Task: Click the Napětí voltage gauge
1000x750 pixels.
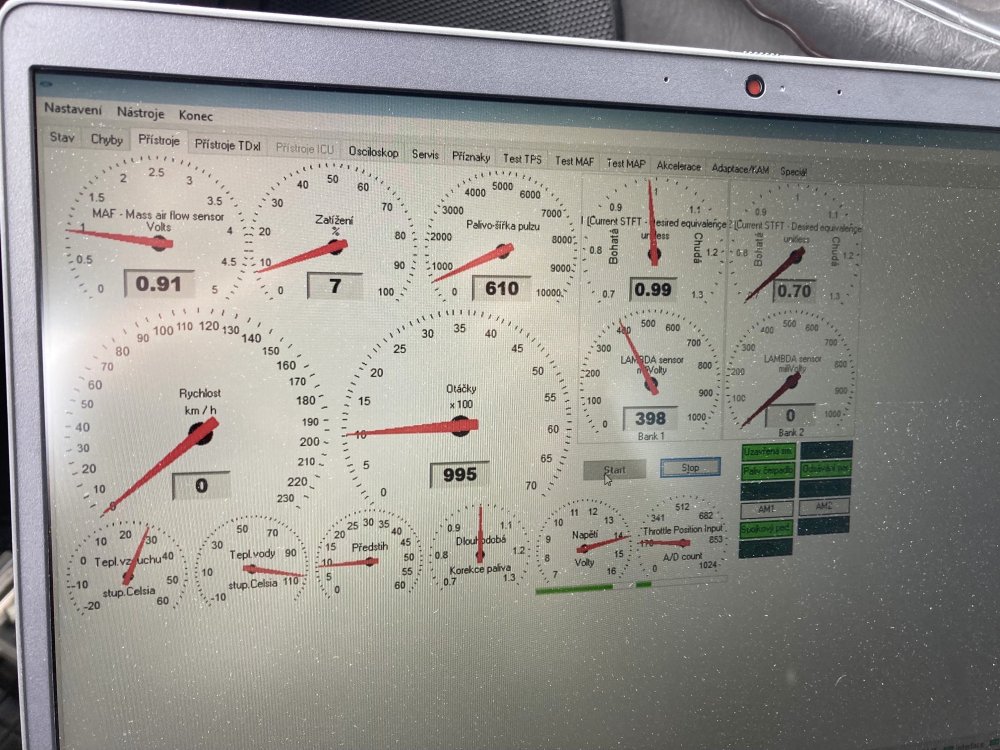Action: coord(584,548)
